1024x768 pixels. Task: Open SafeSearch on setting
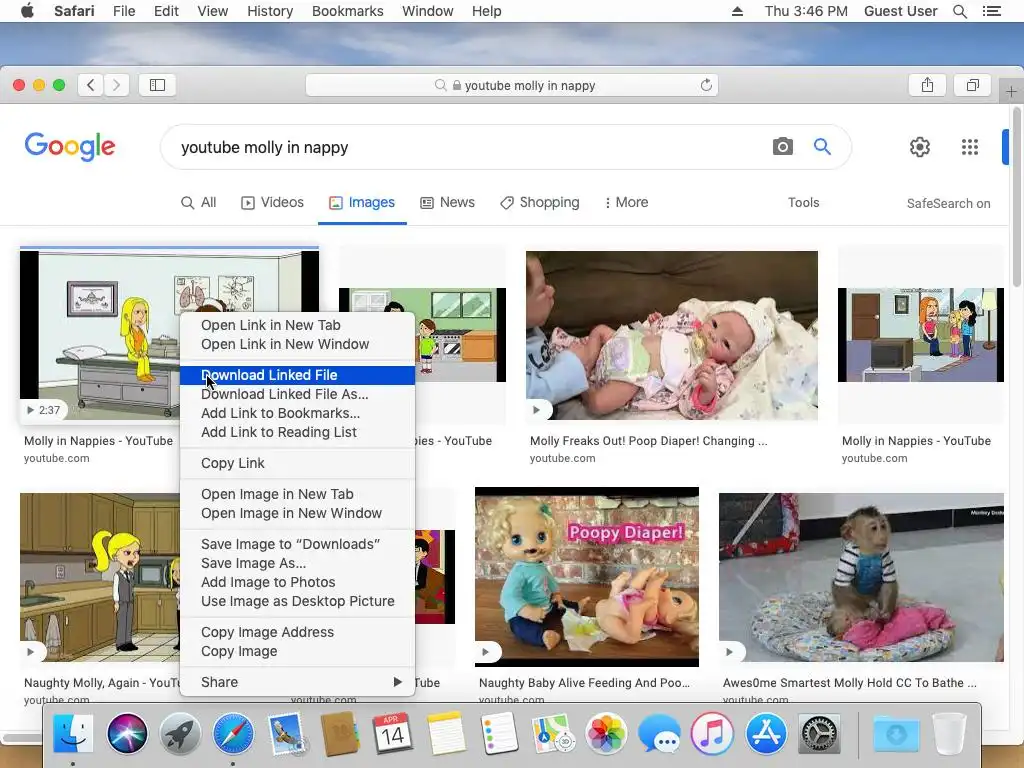pyautogui.click(x=948, y=203)
